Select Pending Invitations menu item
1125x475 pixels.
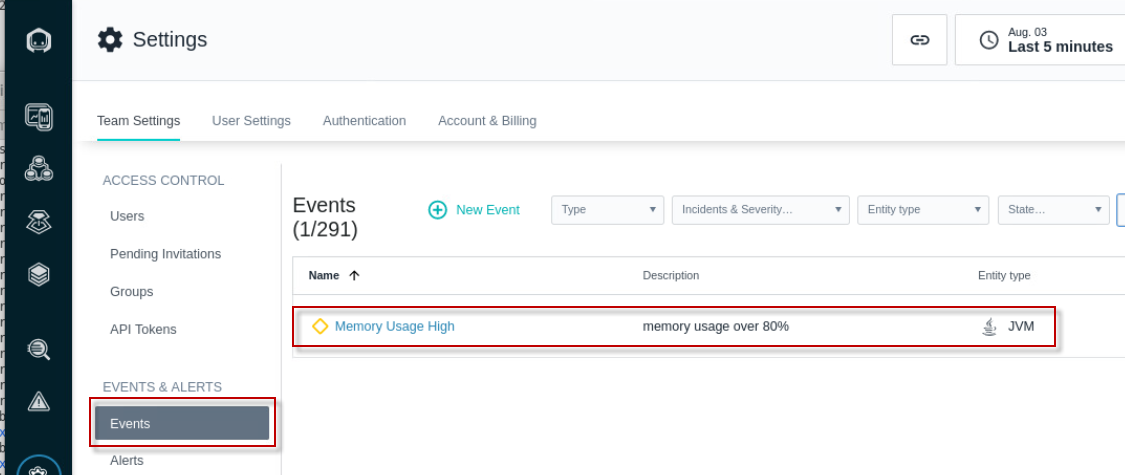coord(166,254)
